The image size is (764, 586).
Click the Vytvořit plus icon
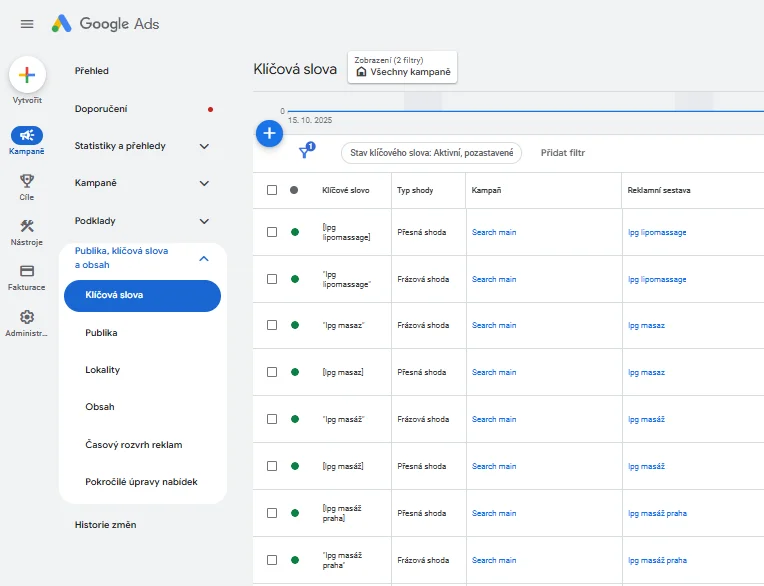(x=27, y=75)
